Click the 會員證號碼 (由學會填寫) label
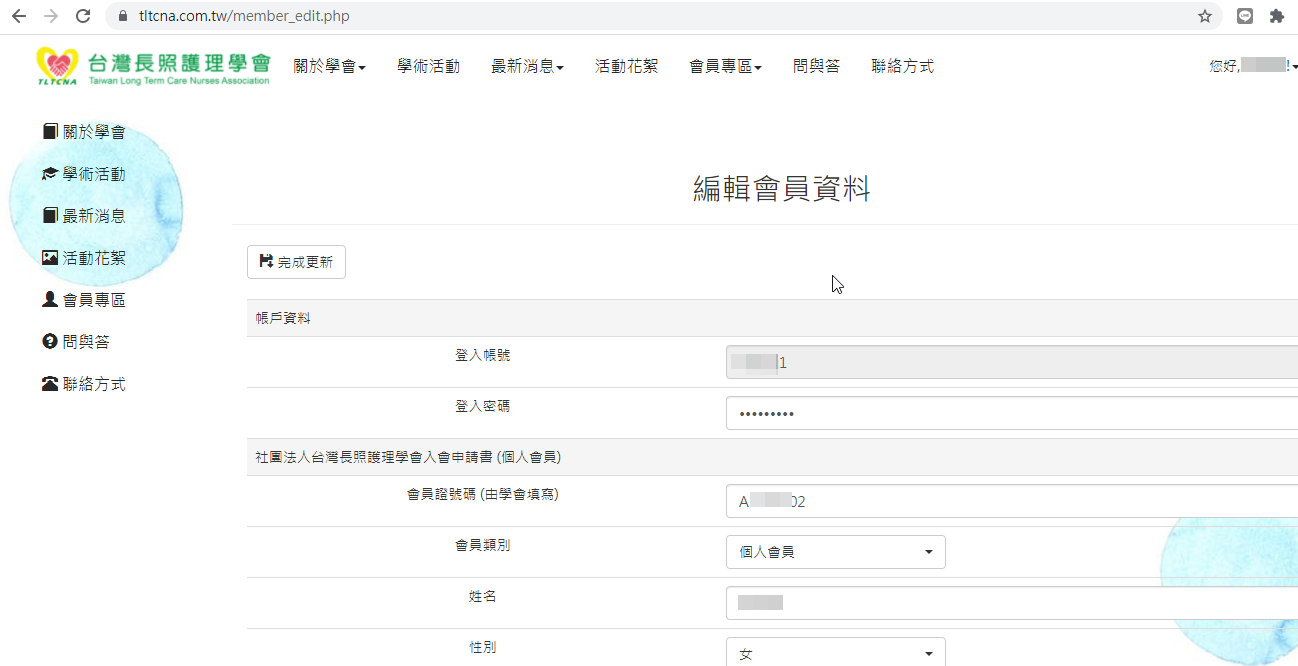1298x666 pixels. click(x=483, y=494)
